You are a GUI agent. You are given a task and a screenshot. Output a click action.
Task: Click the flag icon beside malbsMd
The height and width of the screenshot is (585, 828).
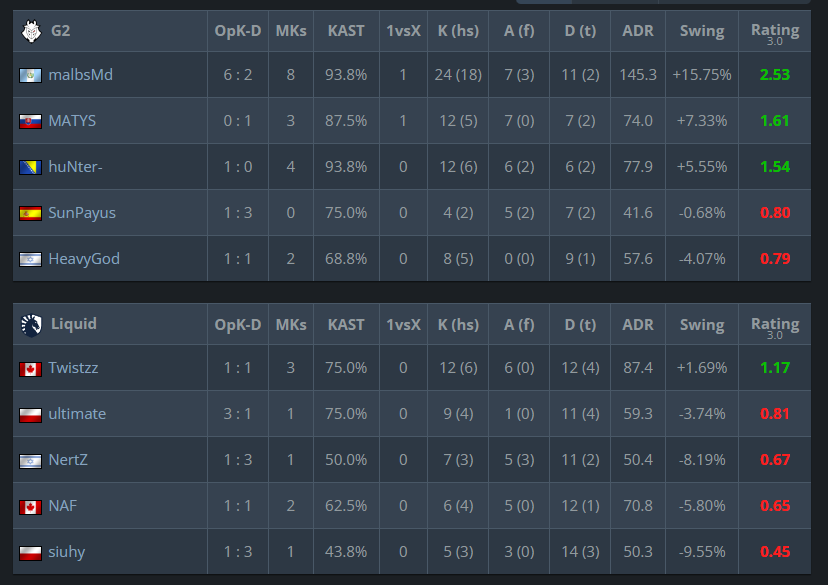(31, 76)
